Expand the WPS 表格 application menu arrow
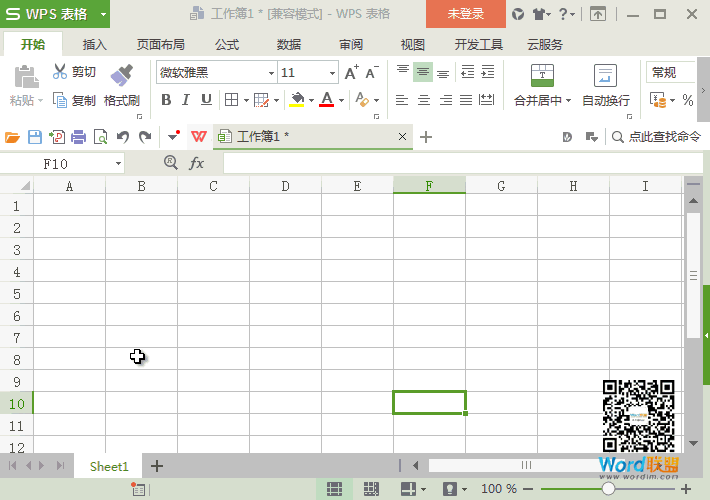The height and width of the screenshot is (500, 710). pos(104,14)
